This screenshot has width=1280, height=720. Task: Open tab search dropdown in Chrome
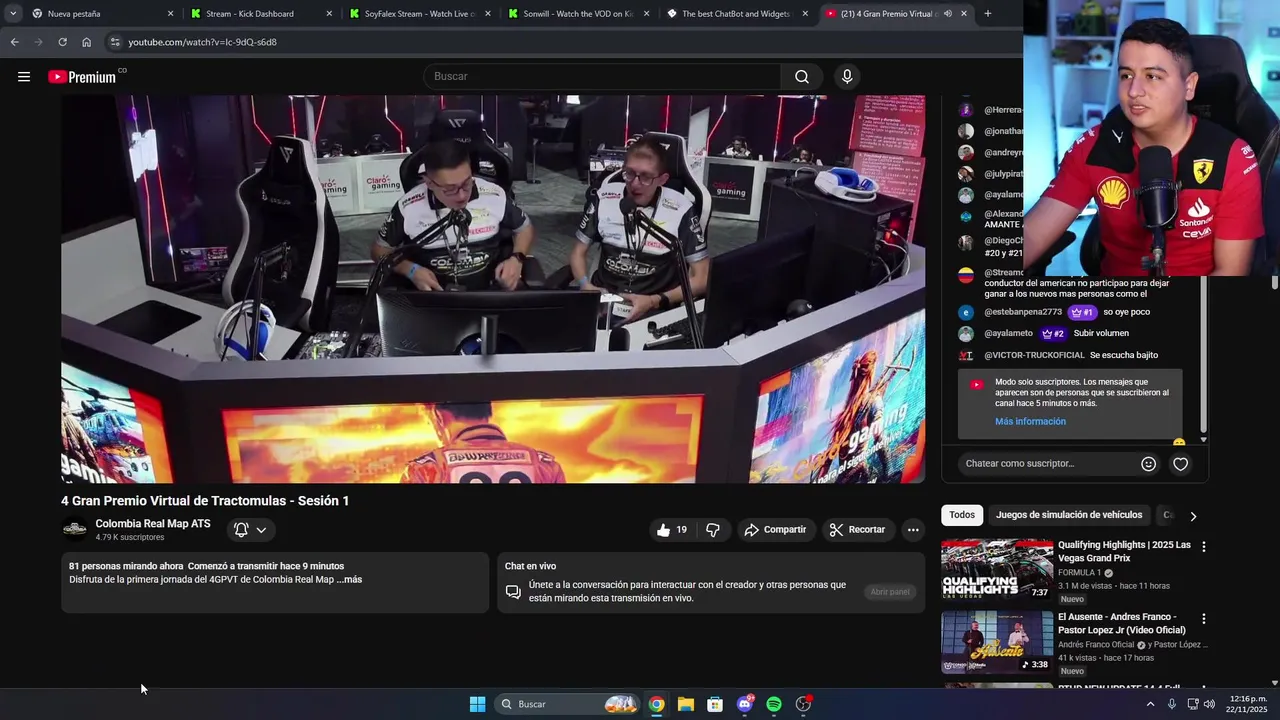pyautogui.click(x=13, y=14)
